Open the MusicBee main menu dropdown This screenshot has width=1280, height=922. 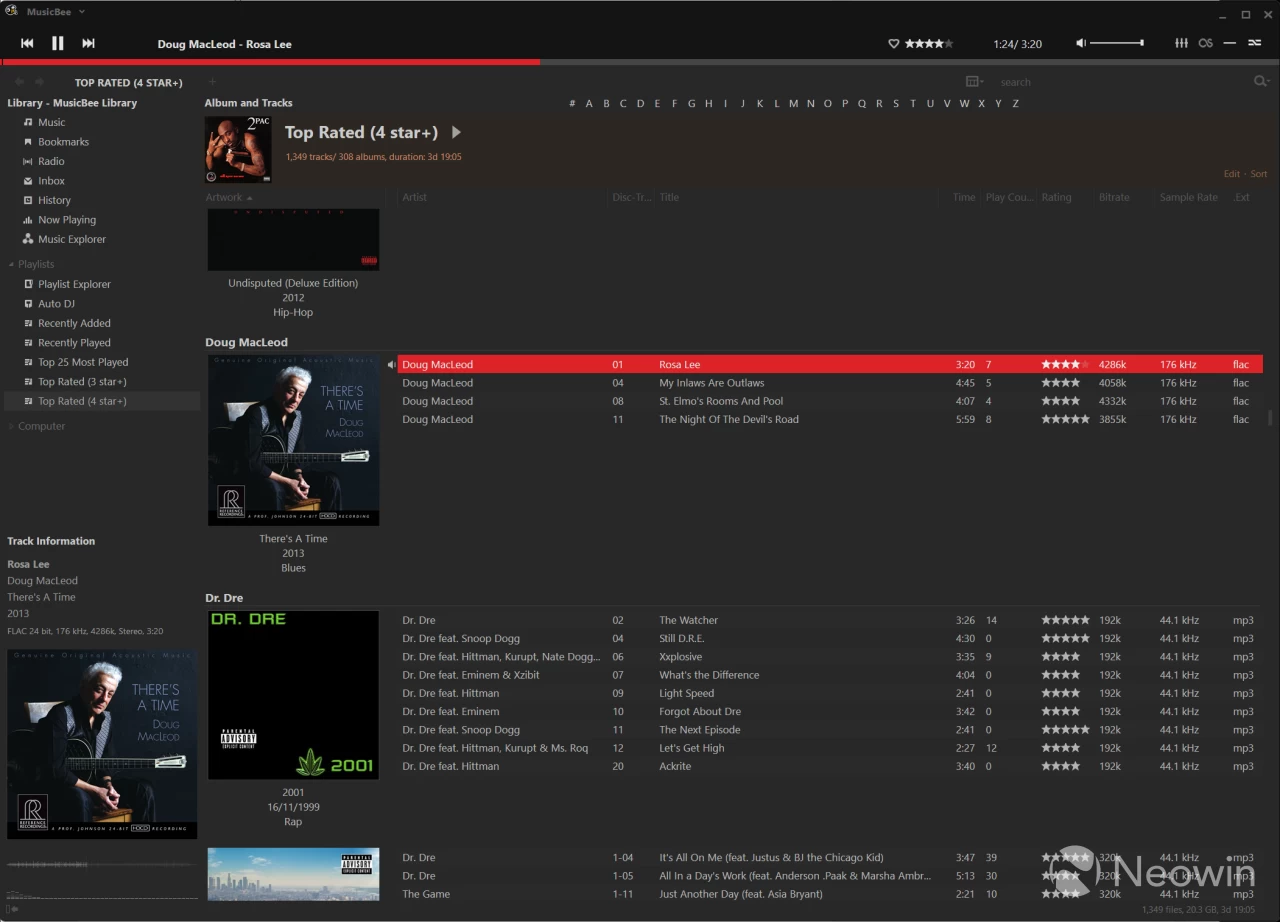pyautogui.click(x=56, y=12)
